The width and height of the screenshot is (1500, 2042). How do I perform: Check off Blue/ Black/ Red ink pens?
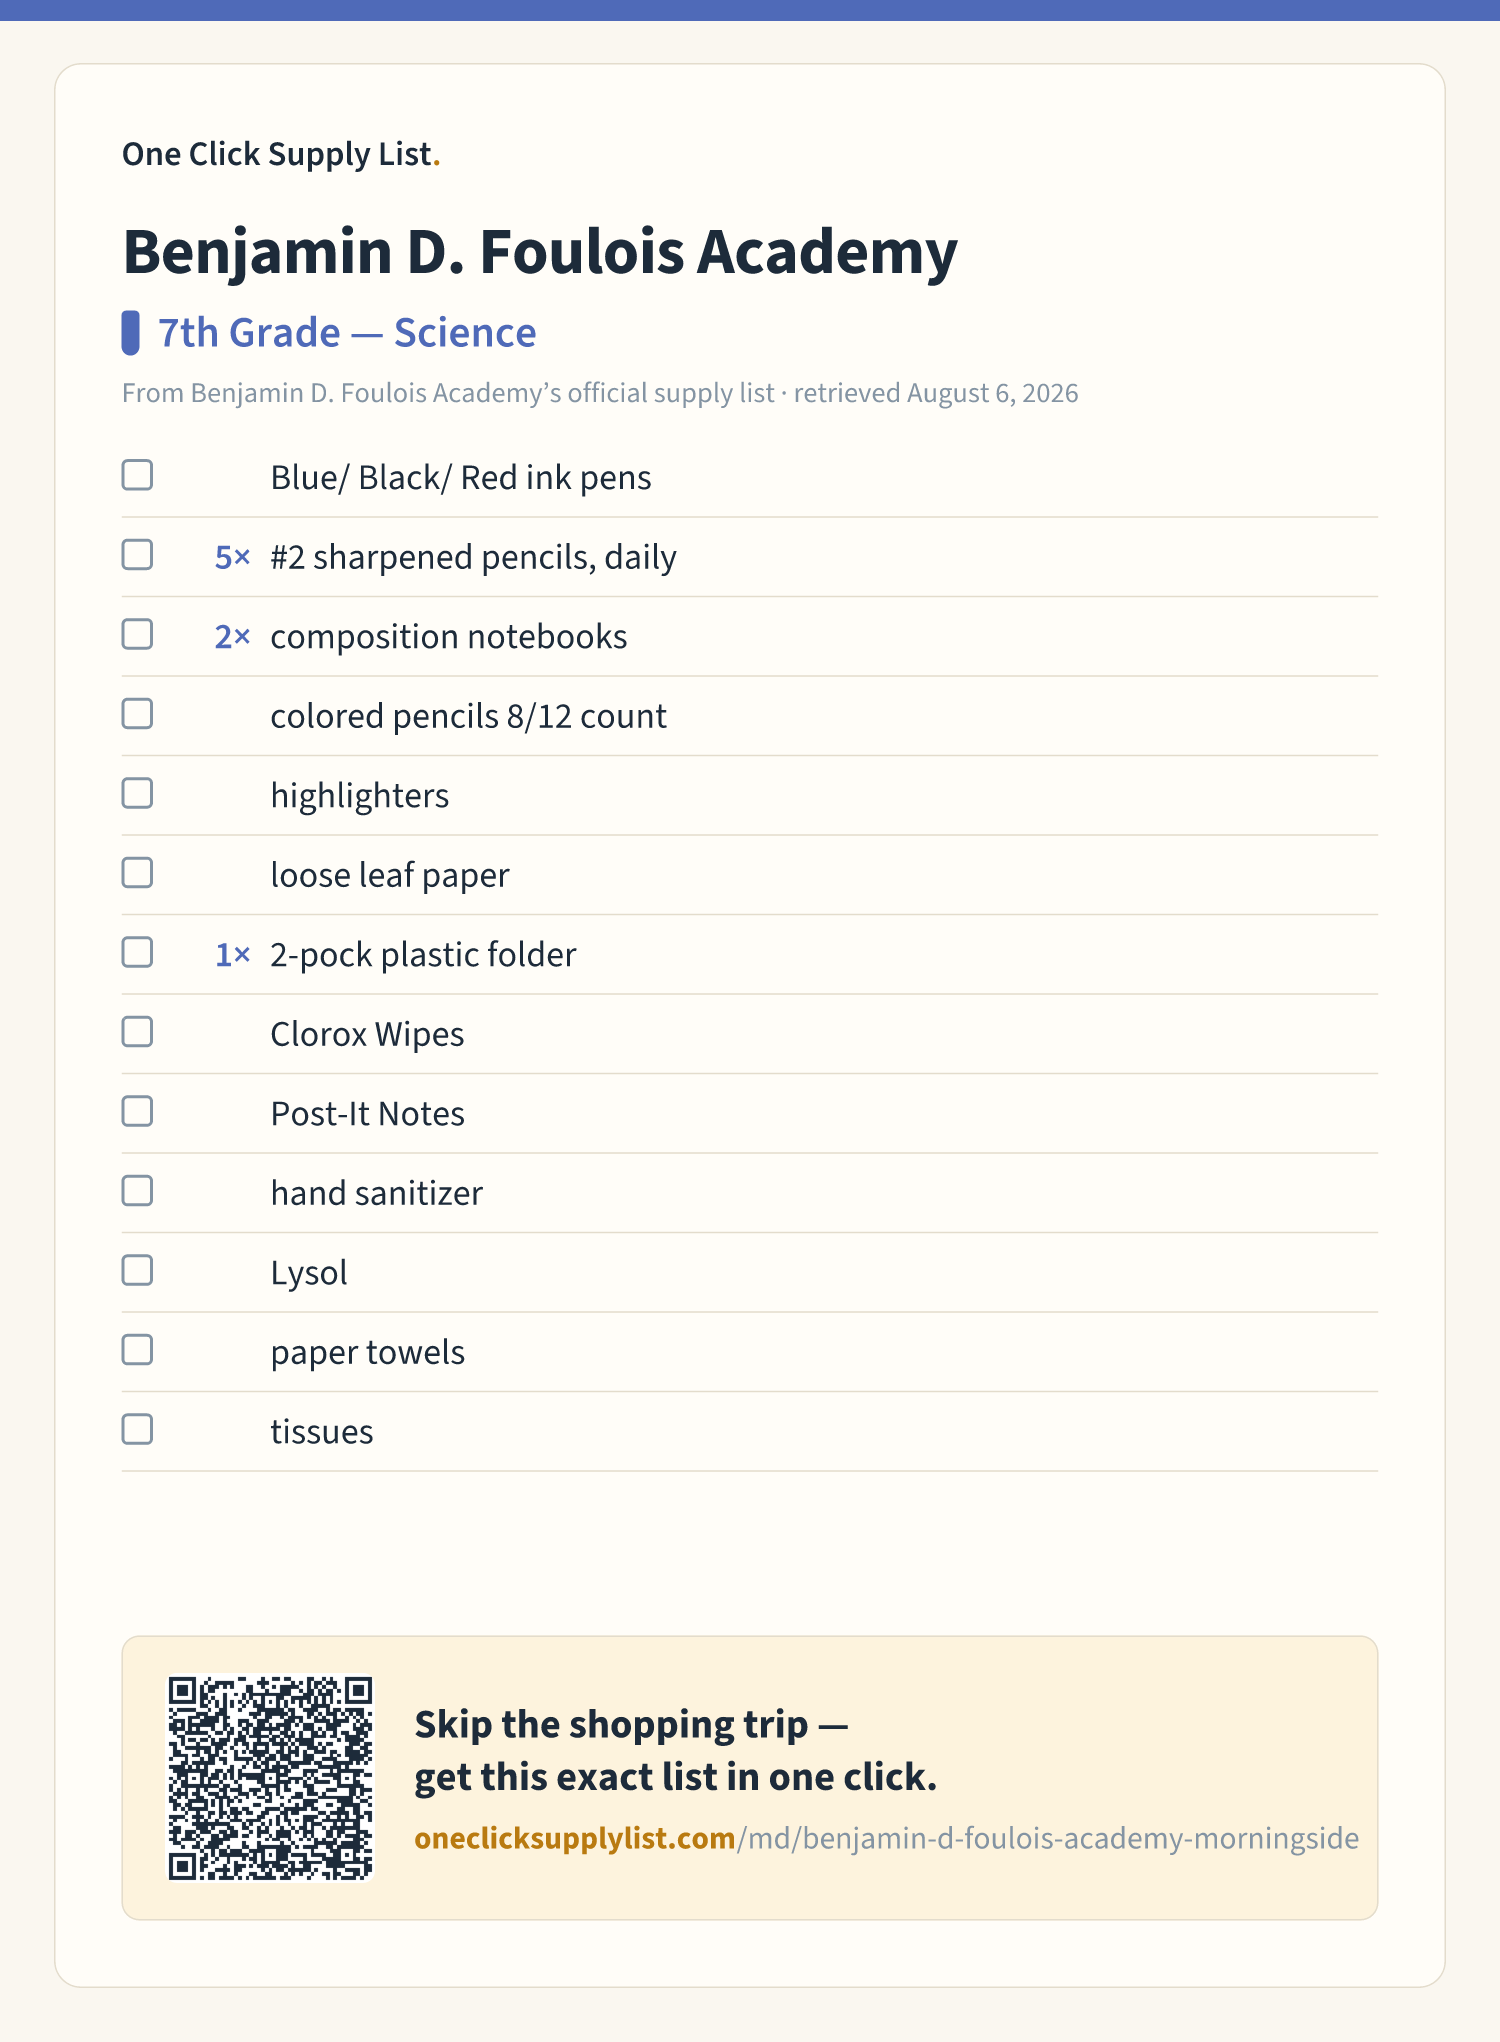click(137, 475)
